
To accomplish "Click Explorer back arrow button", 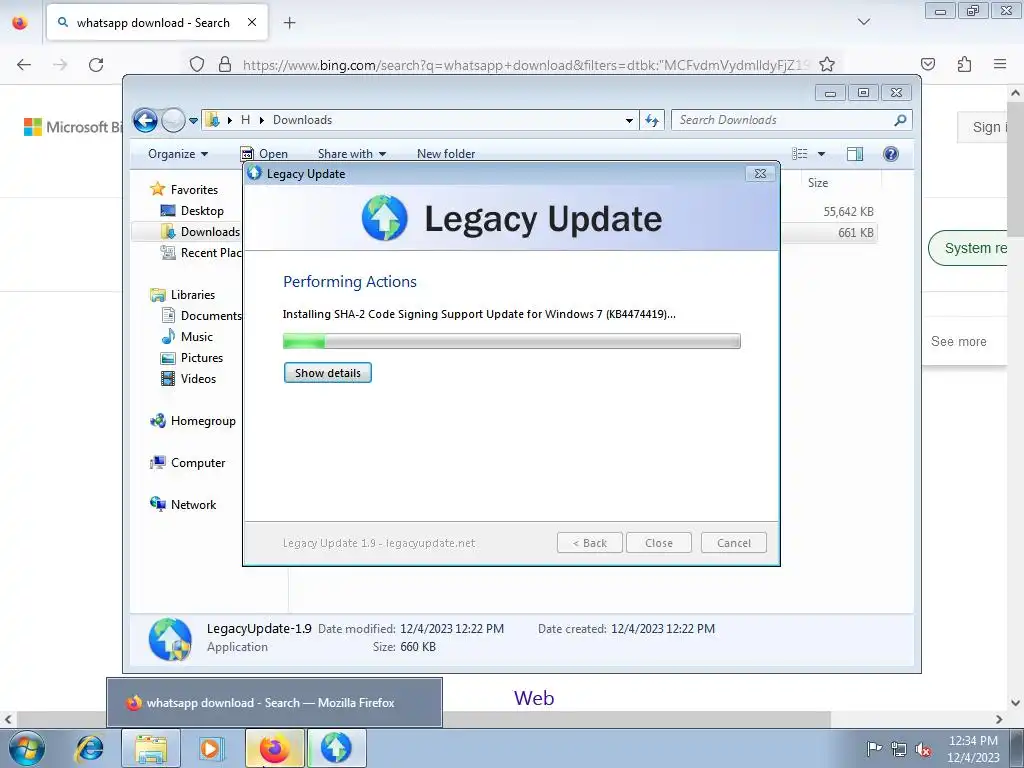I will [x=145, y=120].
